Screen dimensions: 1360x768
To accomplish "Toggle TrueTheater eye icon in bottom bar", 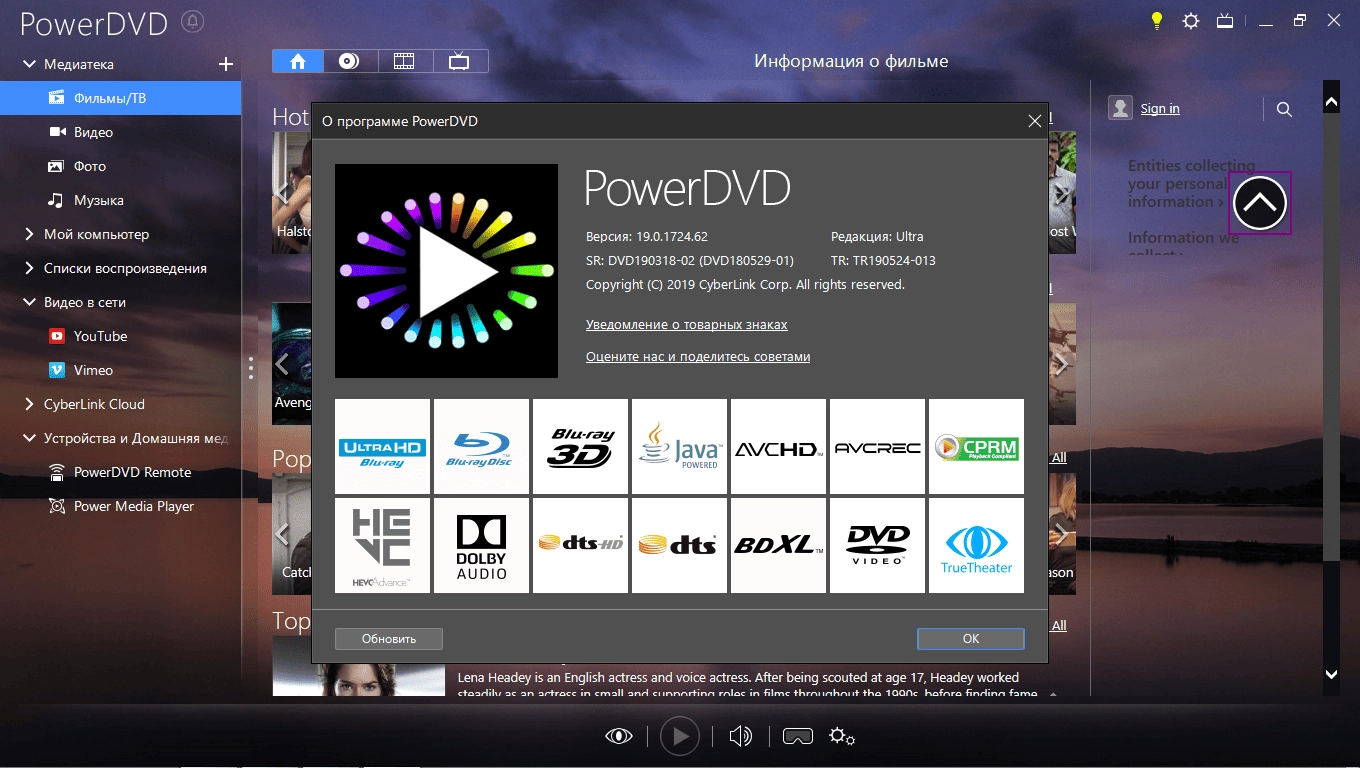I will coord(619,737).
